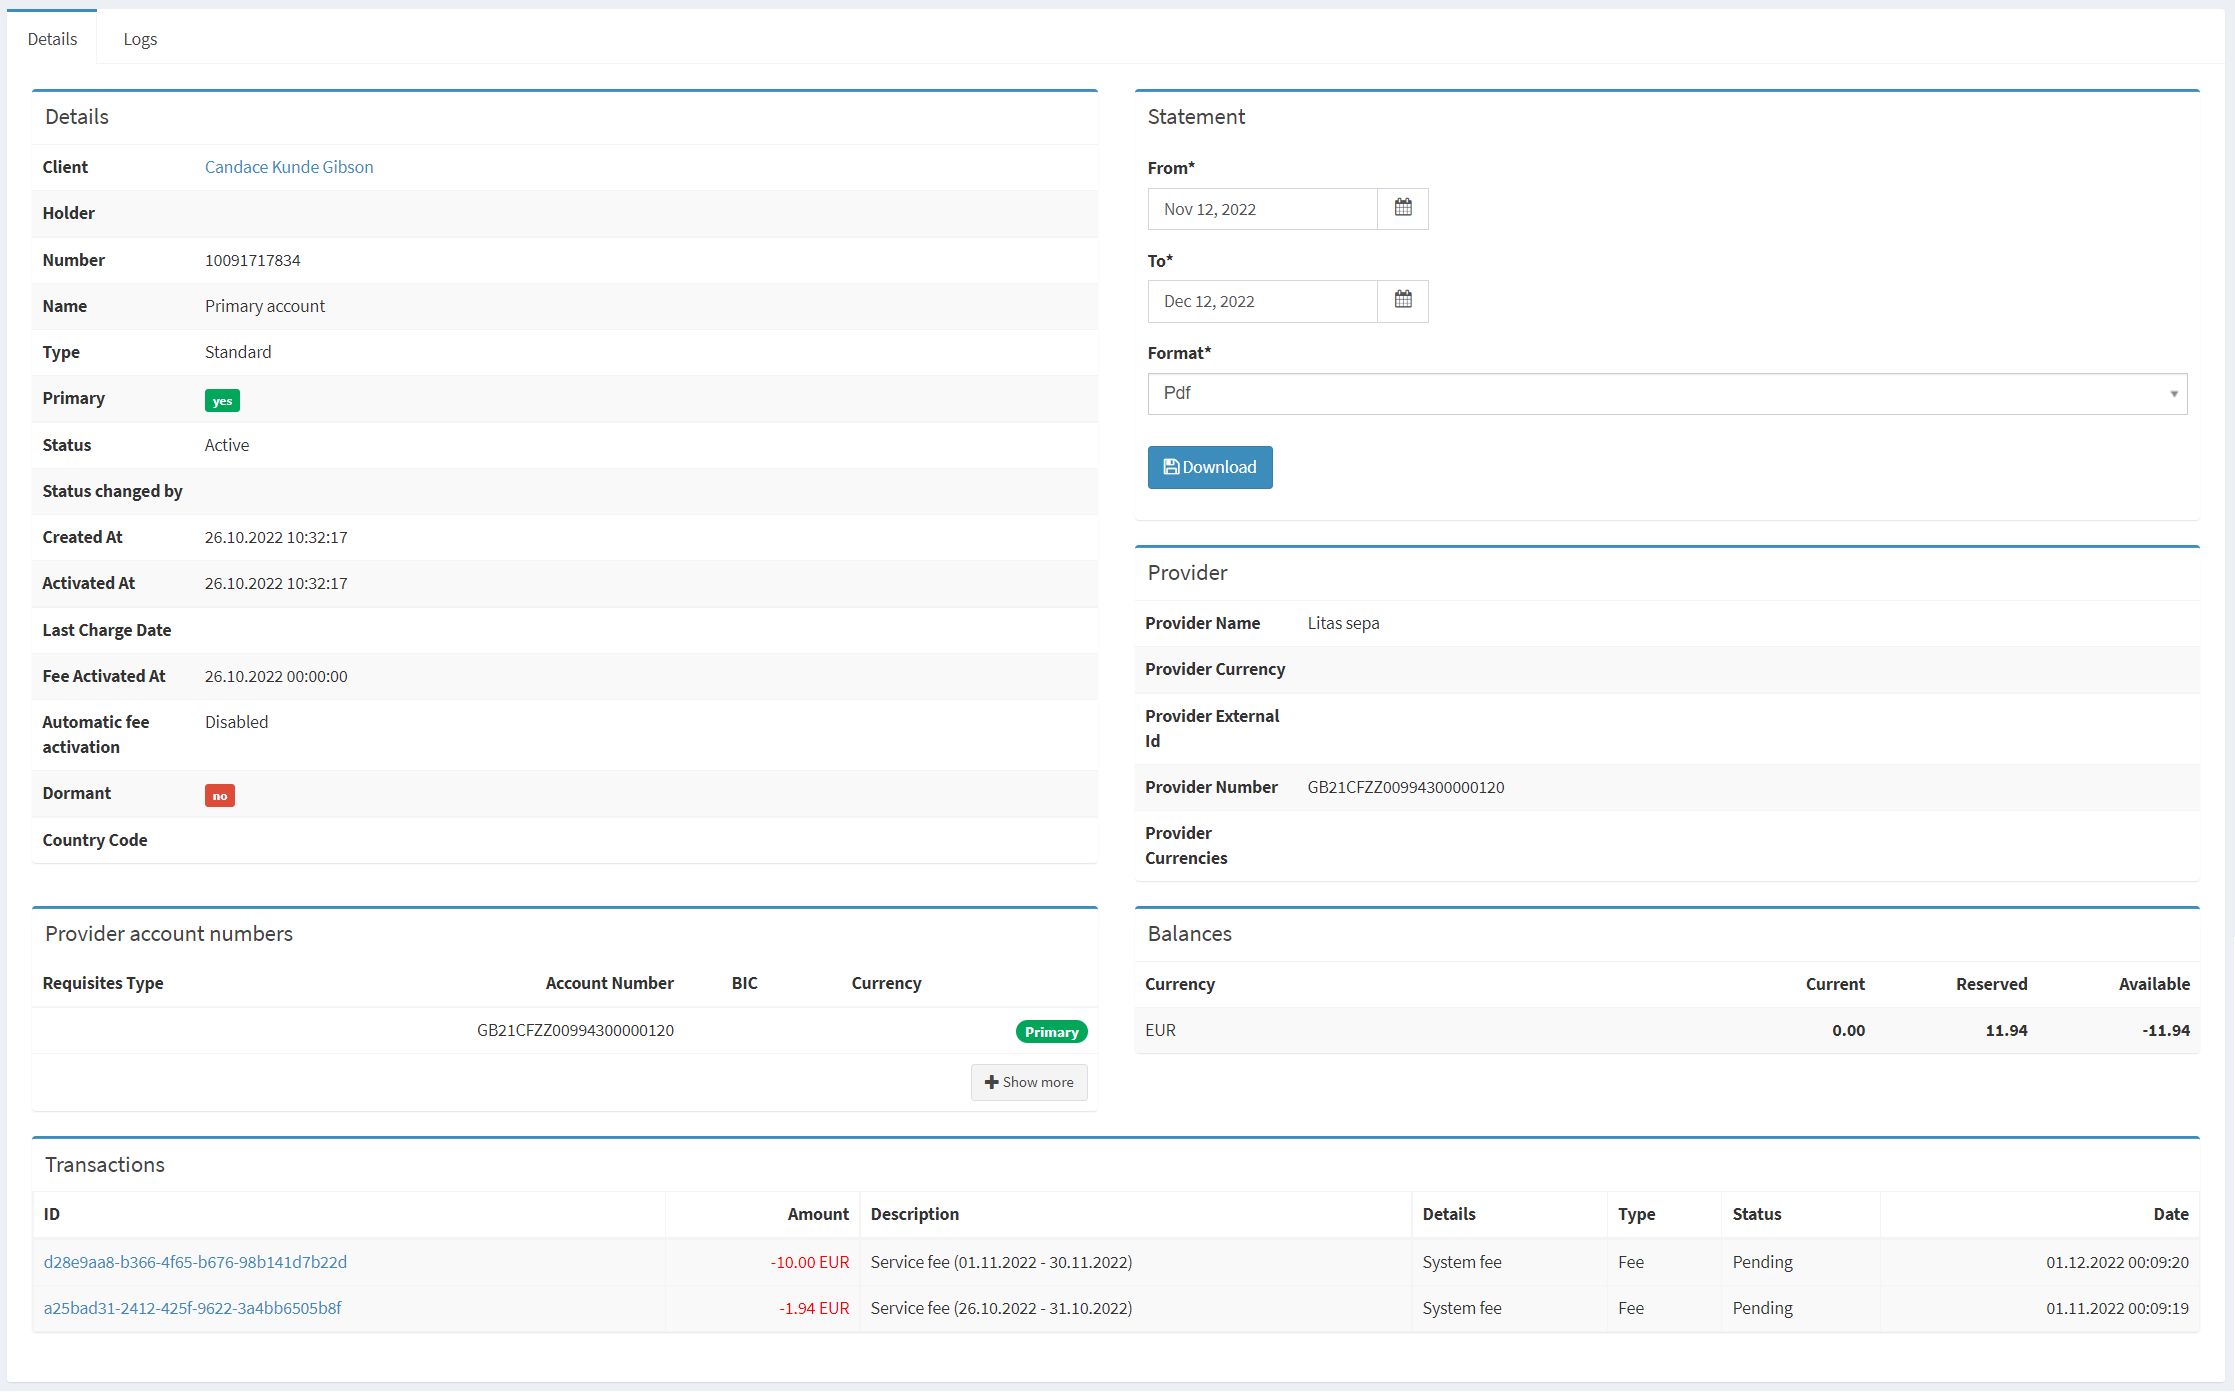The image size is (2235, 1392).
Task: Click the green Primary account badge
Action: (x=1051, y=1032)
